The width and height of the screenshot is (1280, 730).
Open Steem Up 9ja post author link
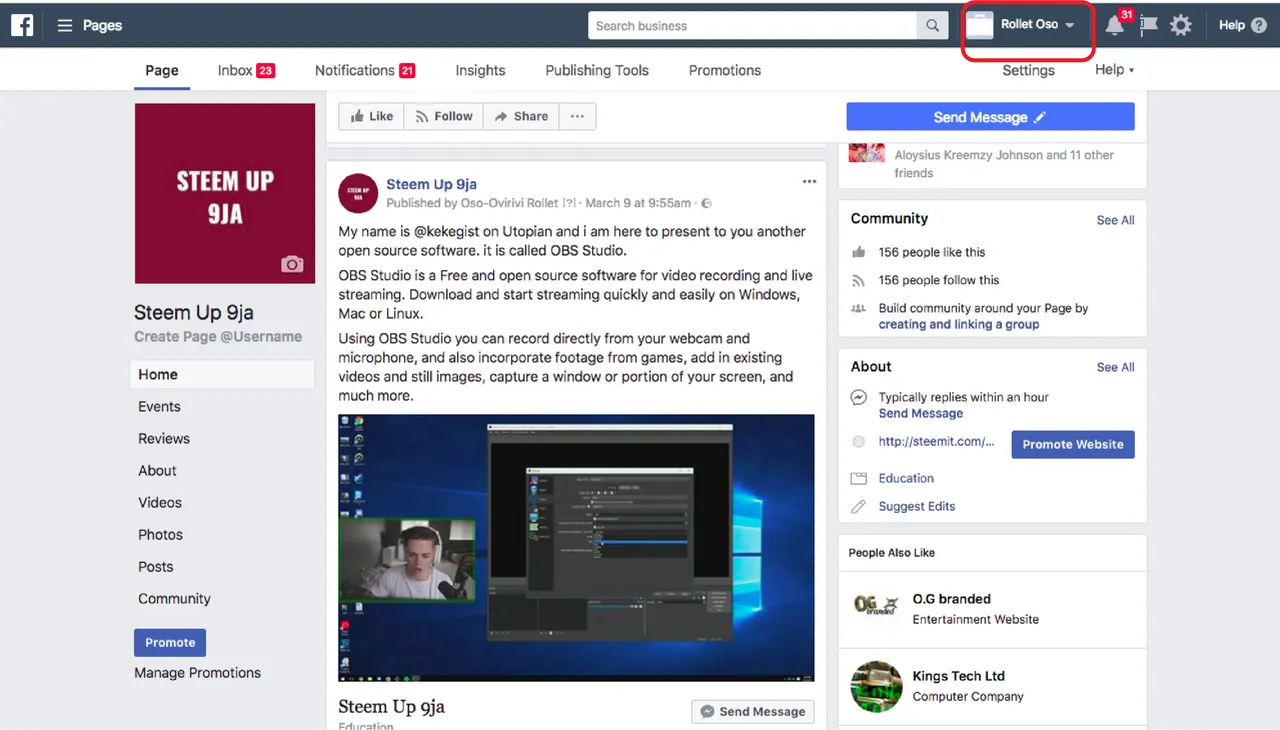coord(431,184)
